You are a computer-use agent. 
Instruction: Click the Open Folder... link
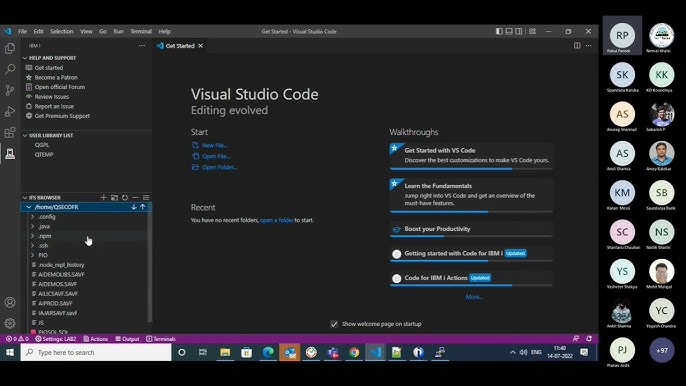pos(219,167)
